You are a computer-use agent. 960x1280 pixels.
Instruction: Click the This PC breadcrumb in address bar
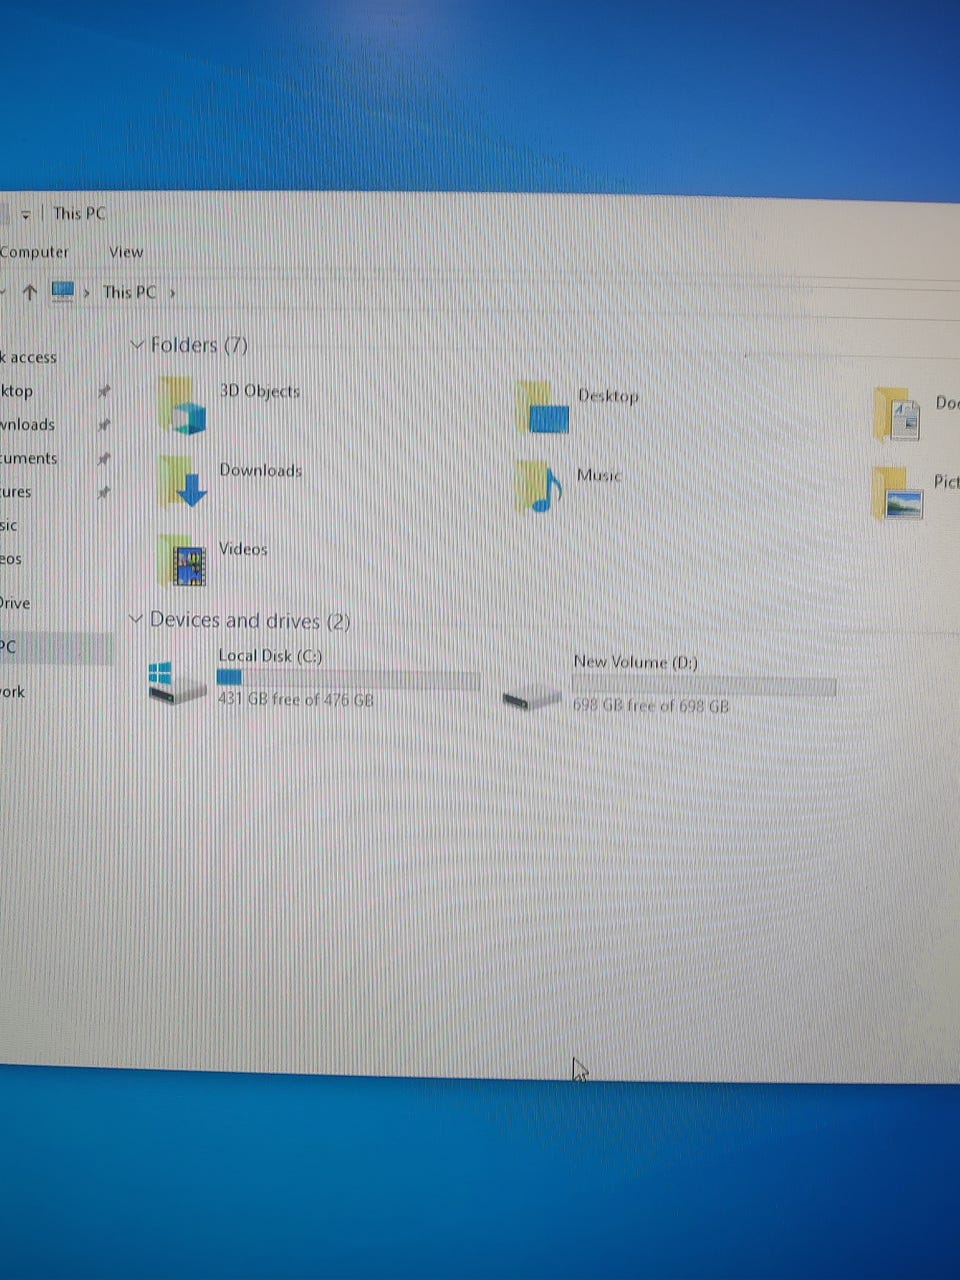130,292
